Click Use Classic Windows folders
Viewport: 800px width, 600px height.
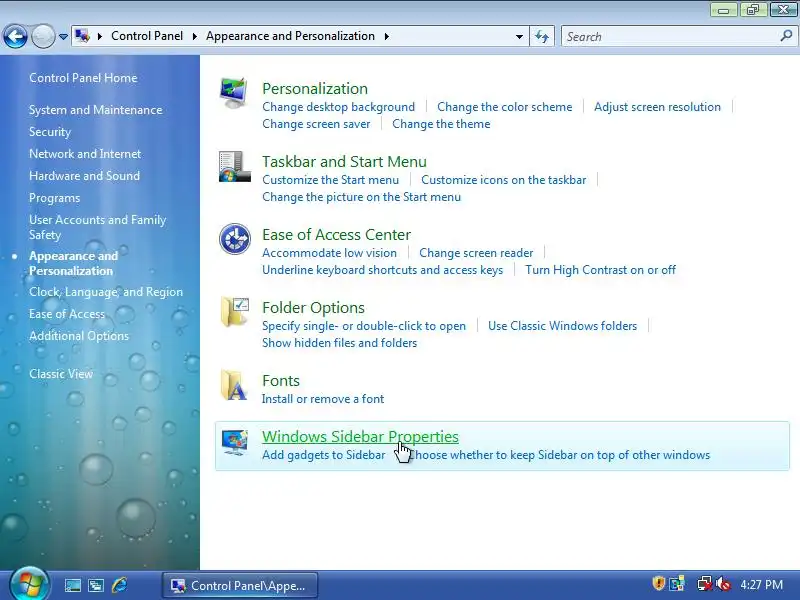pos(562,326)
